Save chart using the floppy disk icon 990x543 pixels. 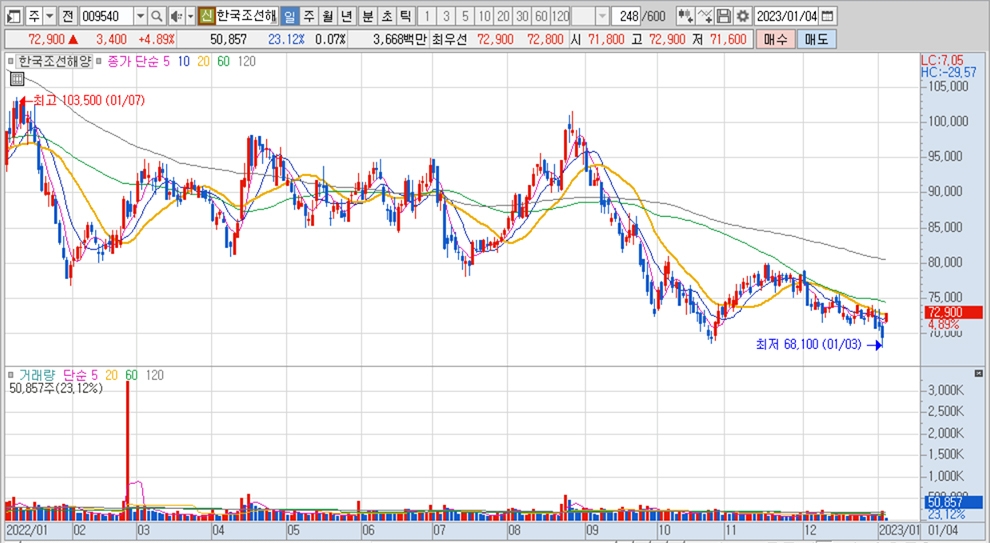724,16
